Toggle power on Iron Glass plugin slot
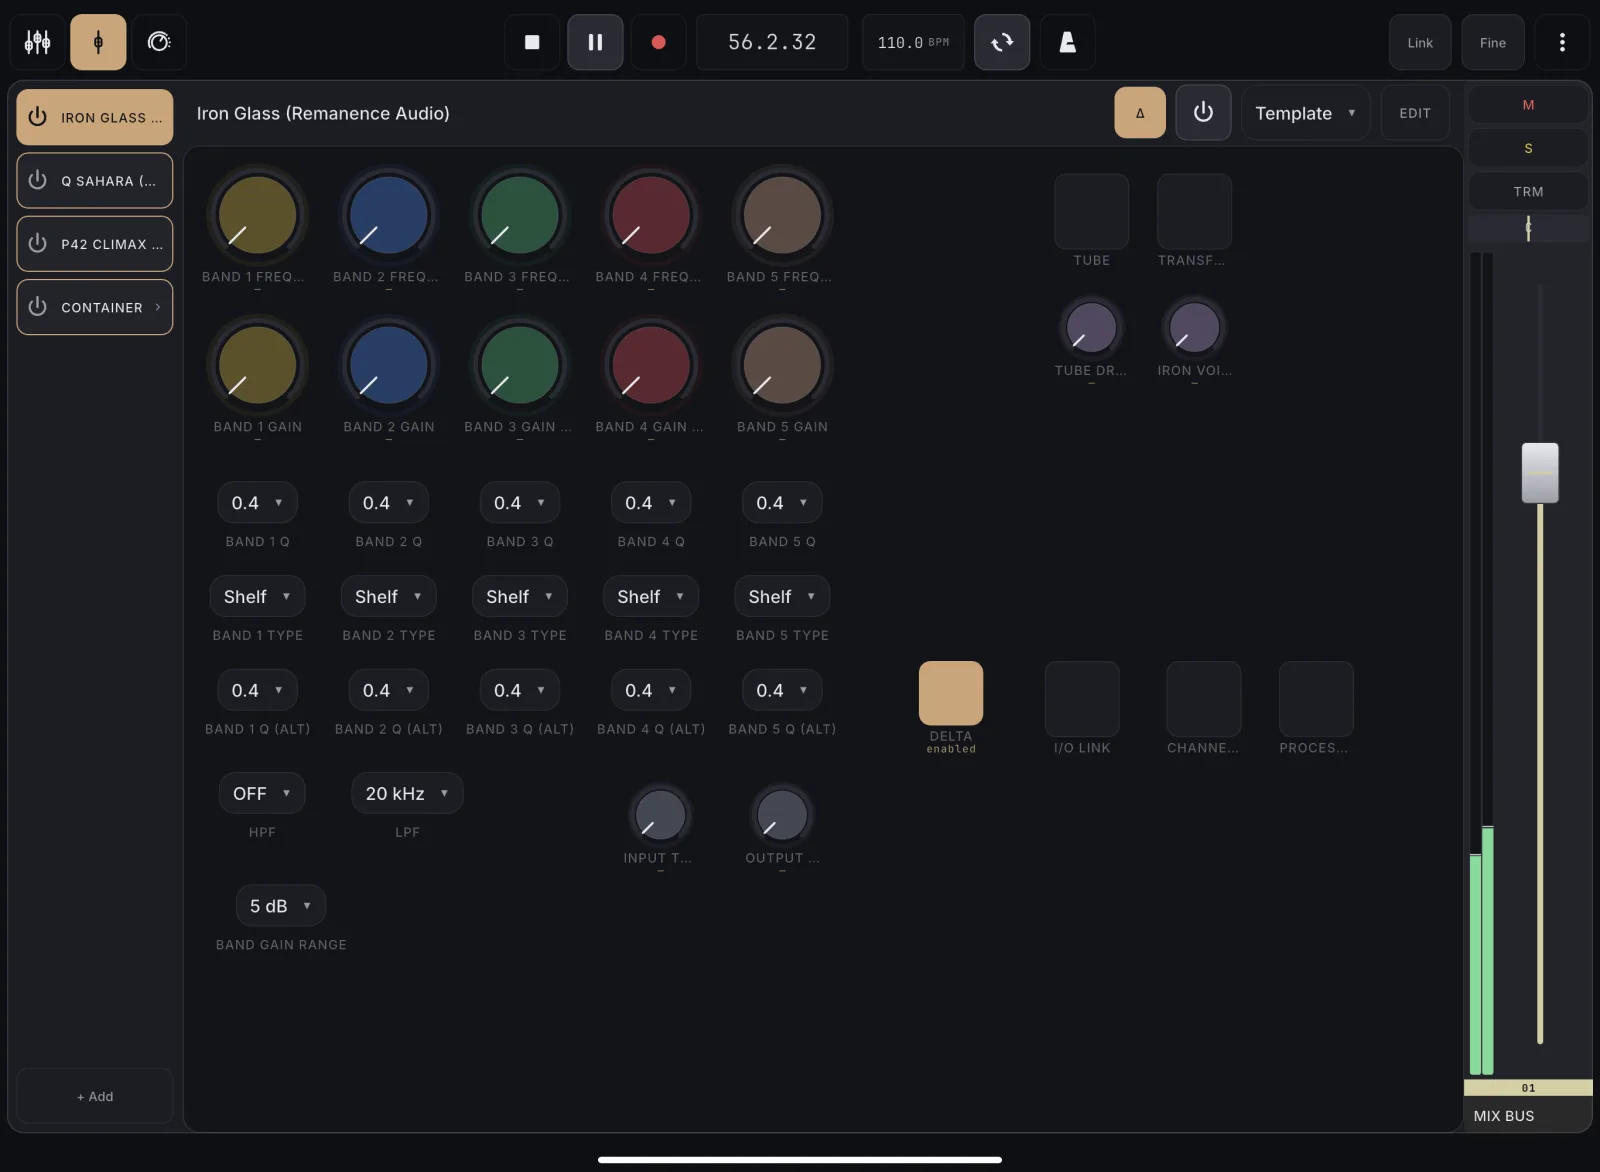The width and height of the screenshot is (1600, 1172). pyautogui.click(x=38, y=117)
